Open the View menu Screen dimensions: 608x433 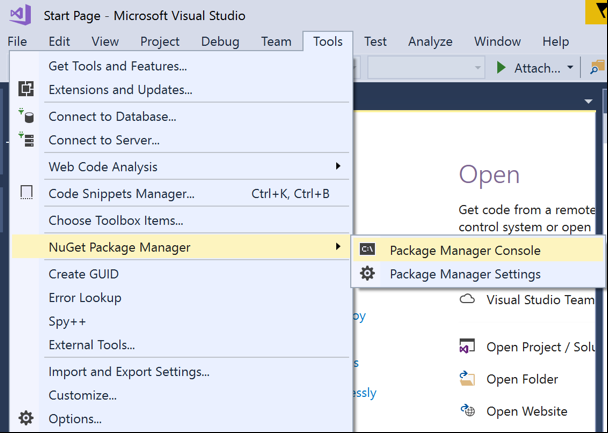pyautogui.click(x=105, y=41)
